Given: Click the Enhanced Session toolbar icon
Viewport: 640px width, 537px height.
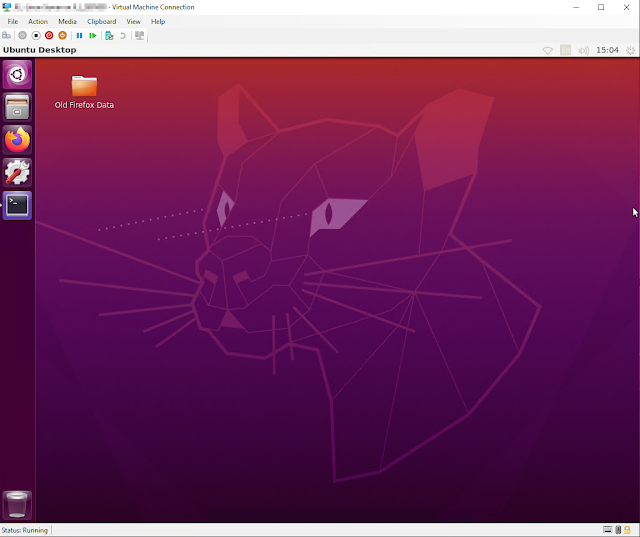Looking at the screenshot, I should pos(140,36).
